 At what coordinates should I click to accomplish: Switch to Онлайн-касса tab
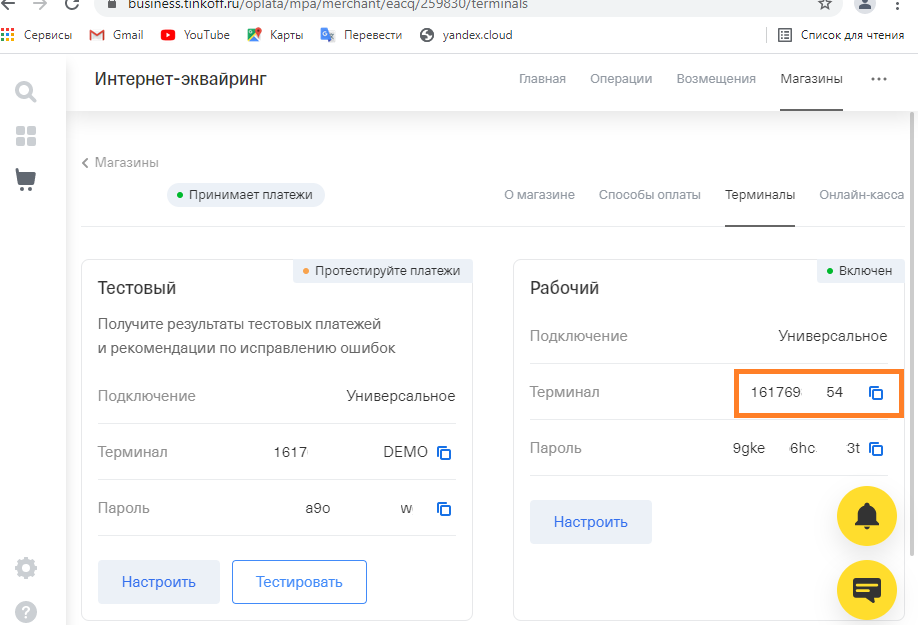point(861,195)
